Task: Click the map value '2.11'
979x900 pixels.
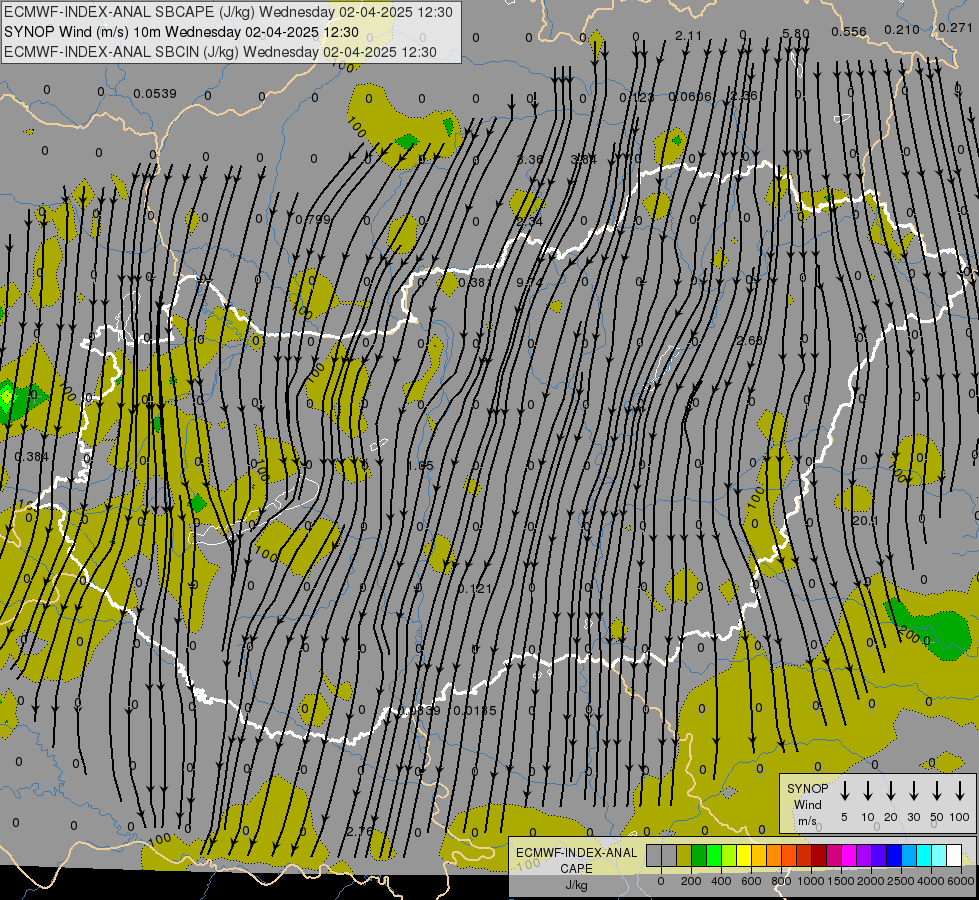Action: (689, 36)
